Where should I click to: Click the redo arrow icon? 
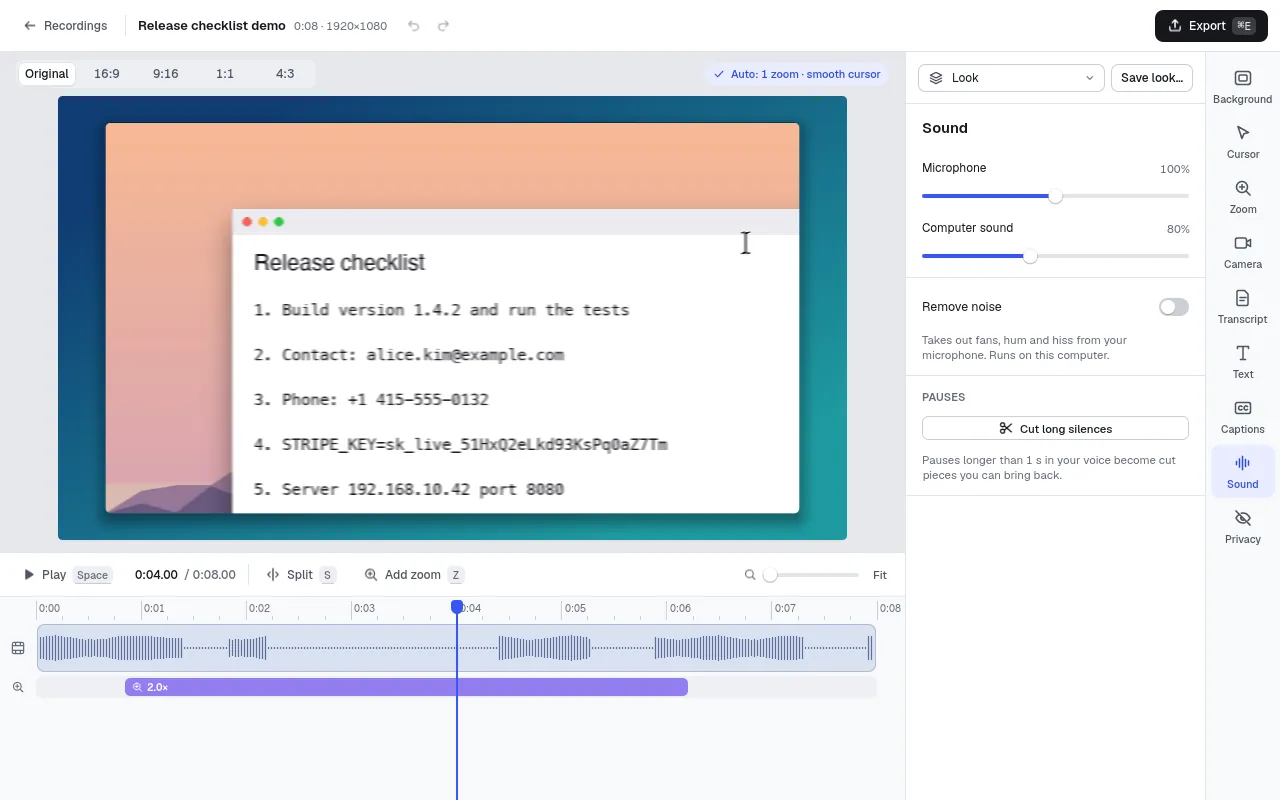[444, 26]
